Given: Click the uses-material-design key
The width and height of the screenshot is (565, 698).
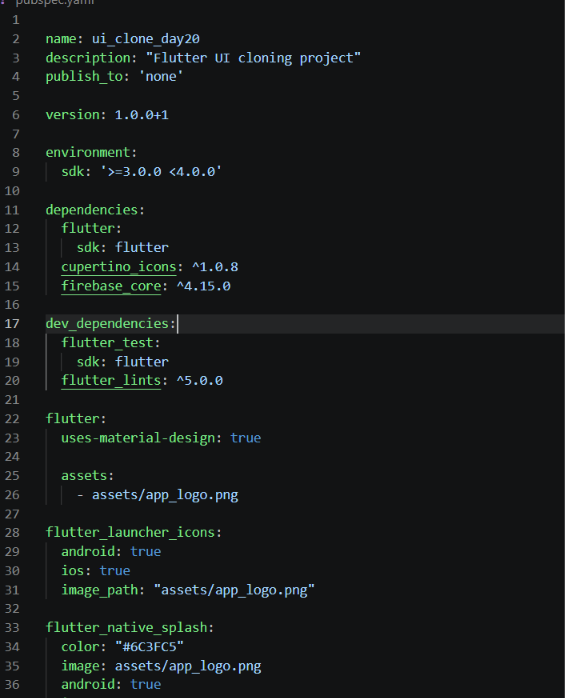Looking at the screenshot, I should (138, 438).
